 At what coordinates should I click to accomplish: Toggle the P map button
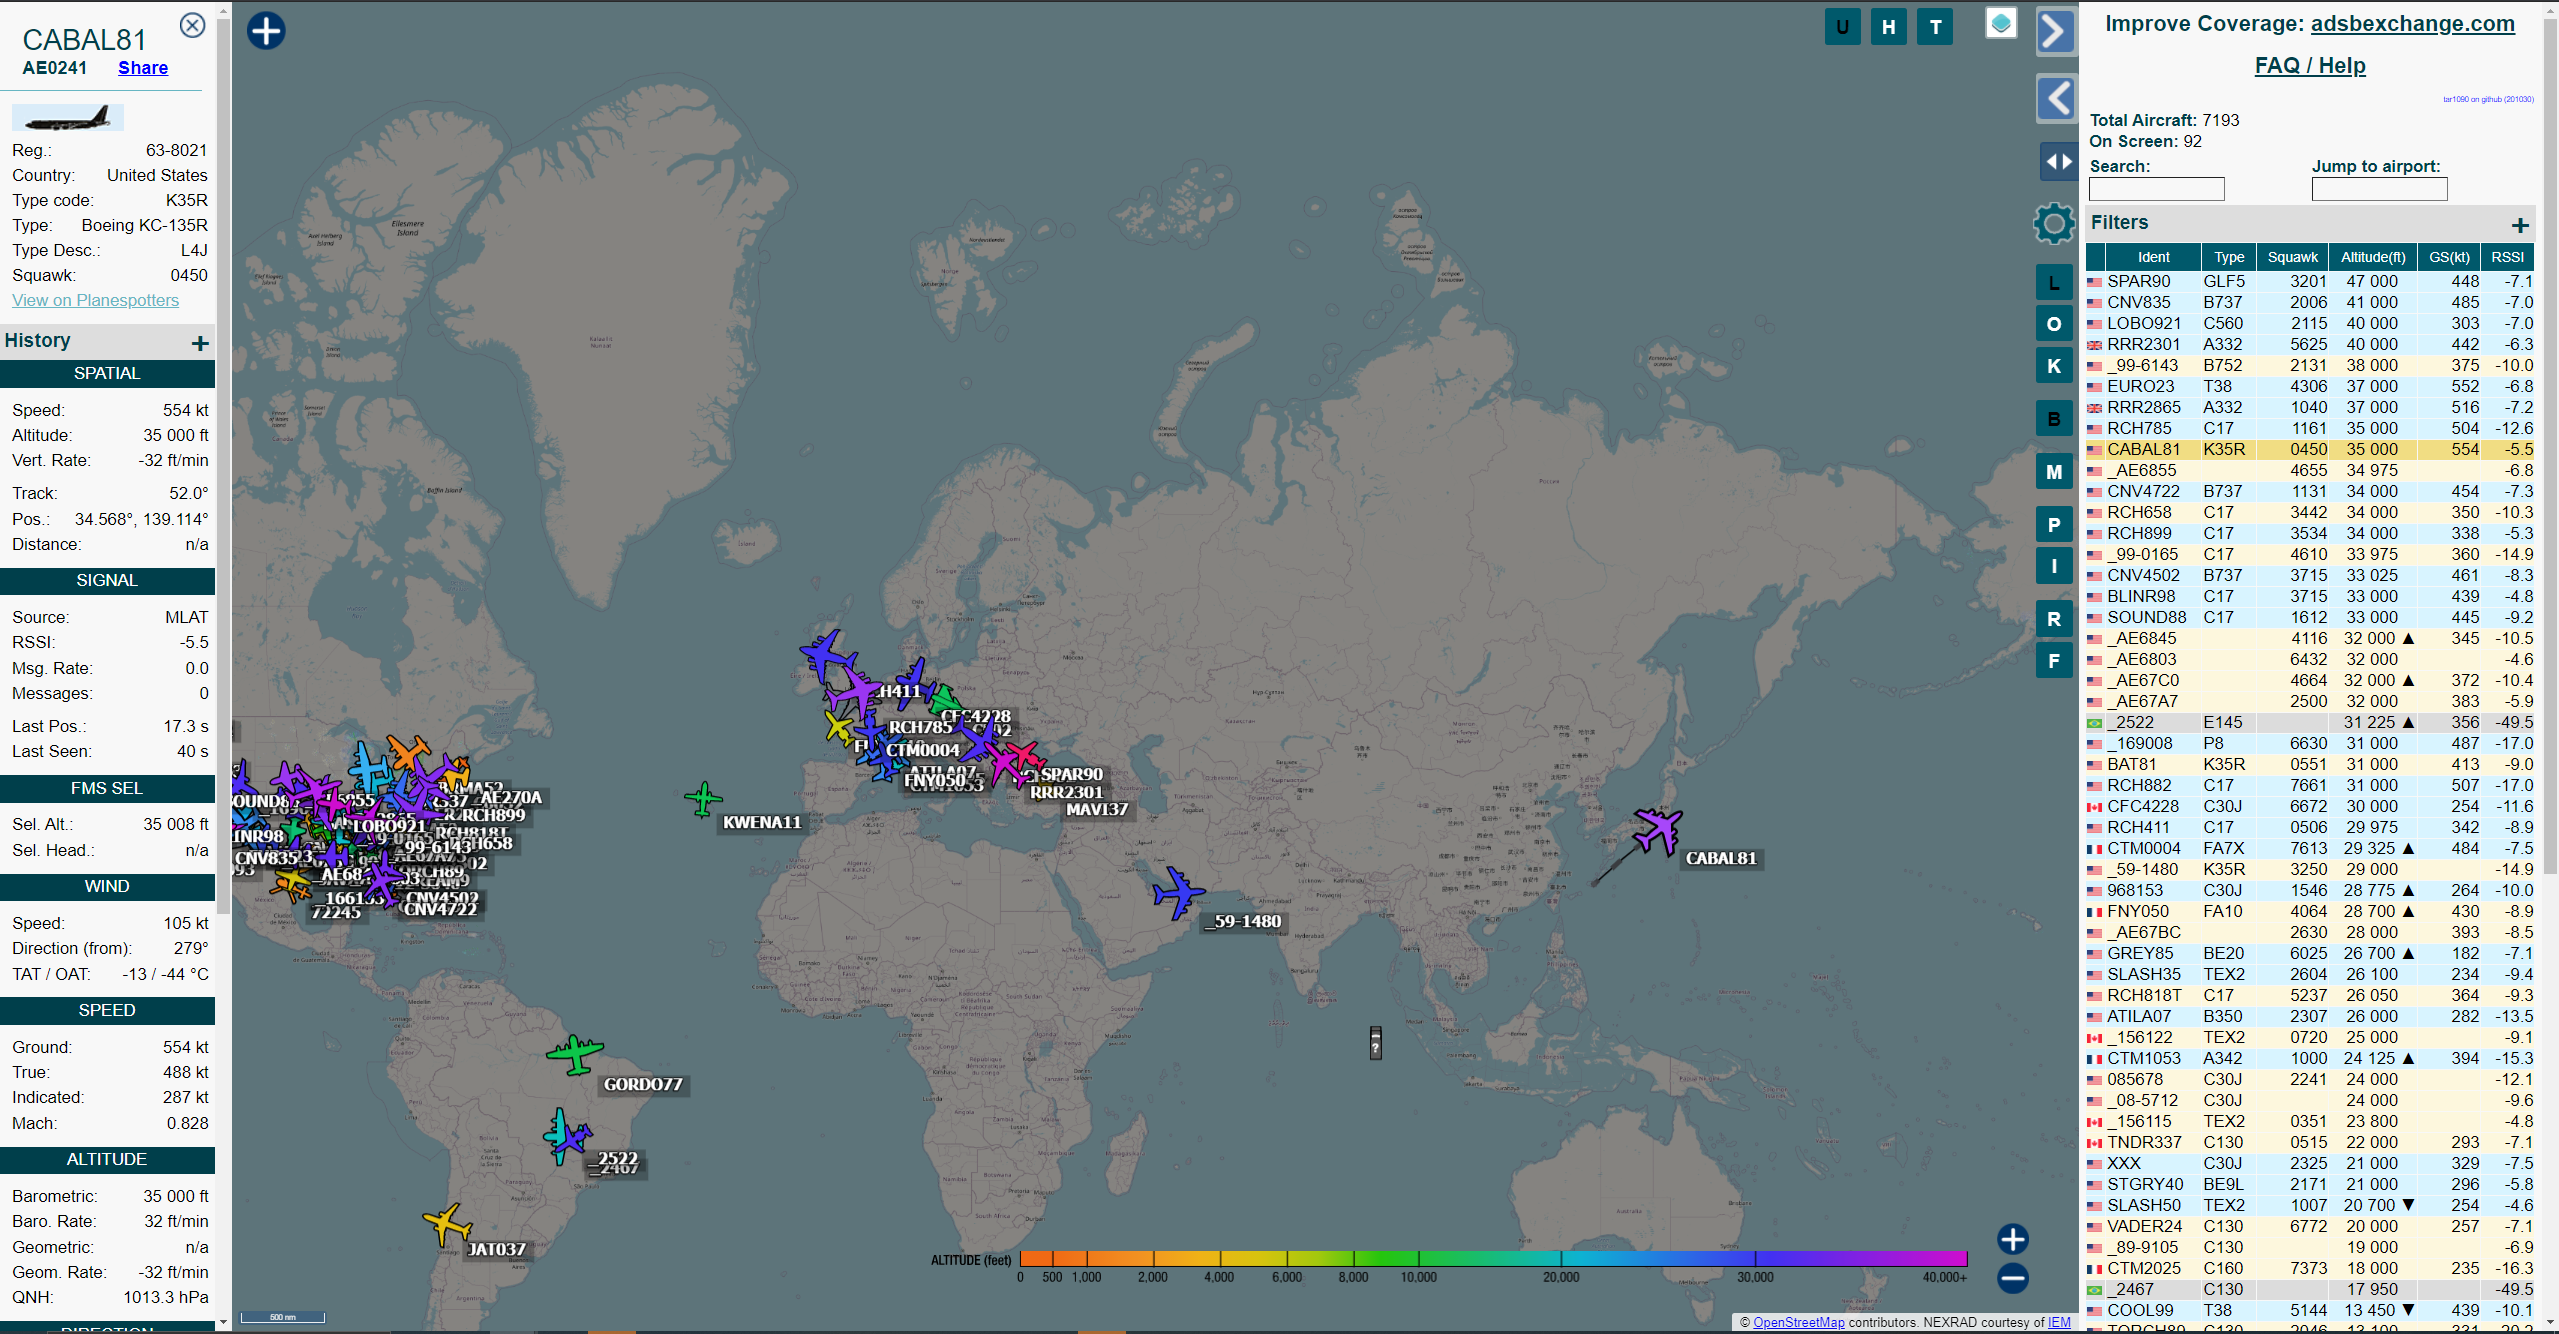2054,525
